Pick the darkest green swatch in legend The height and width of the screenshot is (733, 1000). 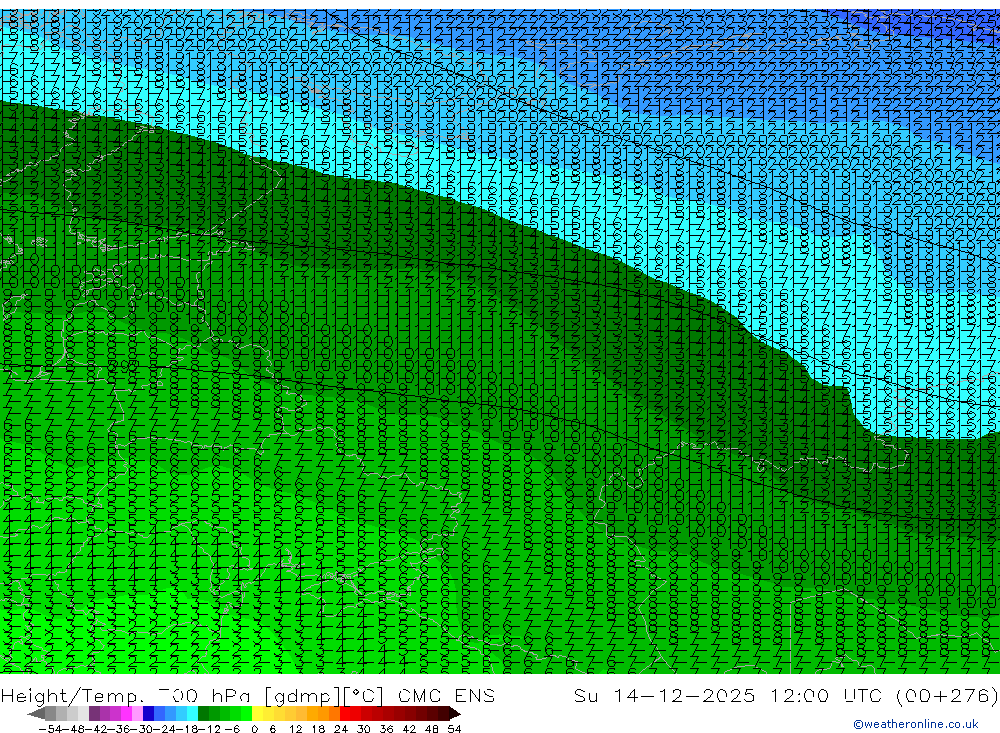203,713
